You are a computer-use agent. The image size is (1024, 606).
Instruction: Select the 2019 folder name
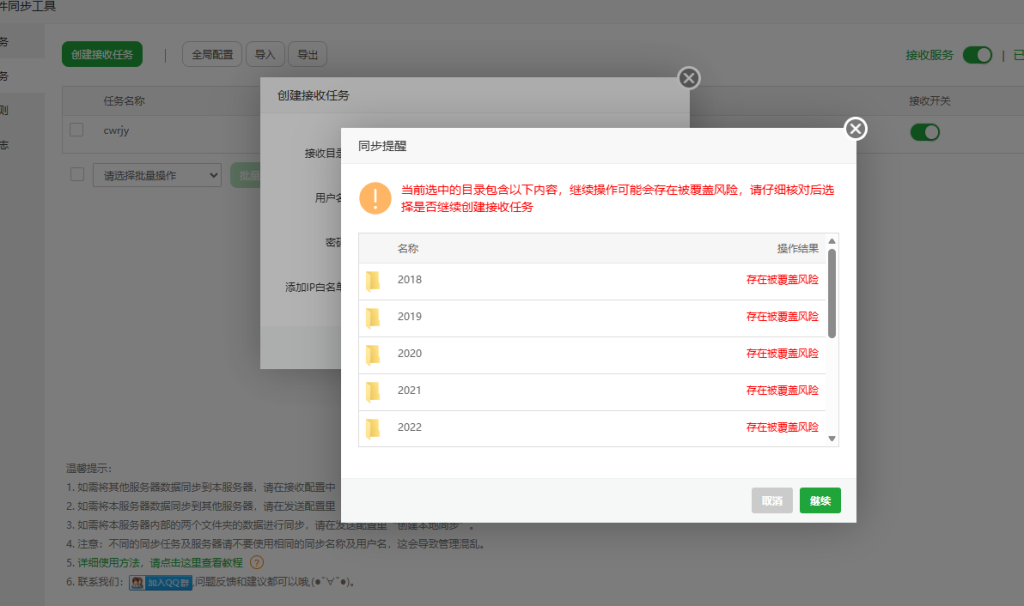(409, 316)
